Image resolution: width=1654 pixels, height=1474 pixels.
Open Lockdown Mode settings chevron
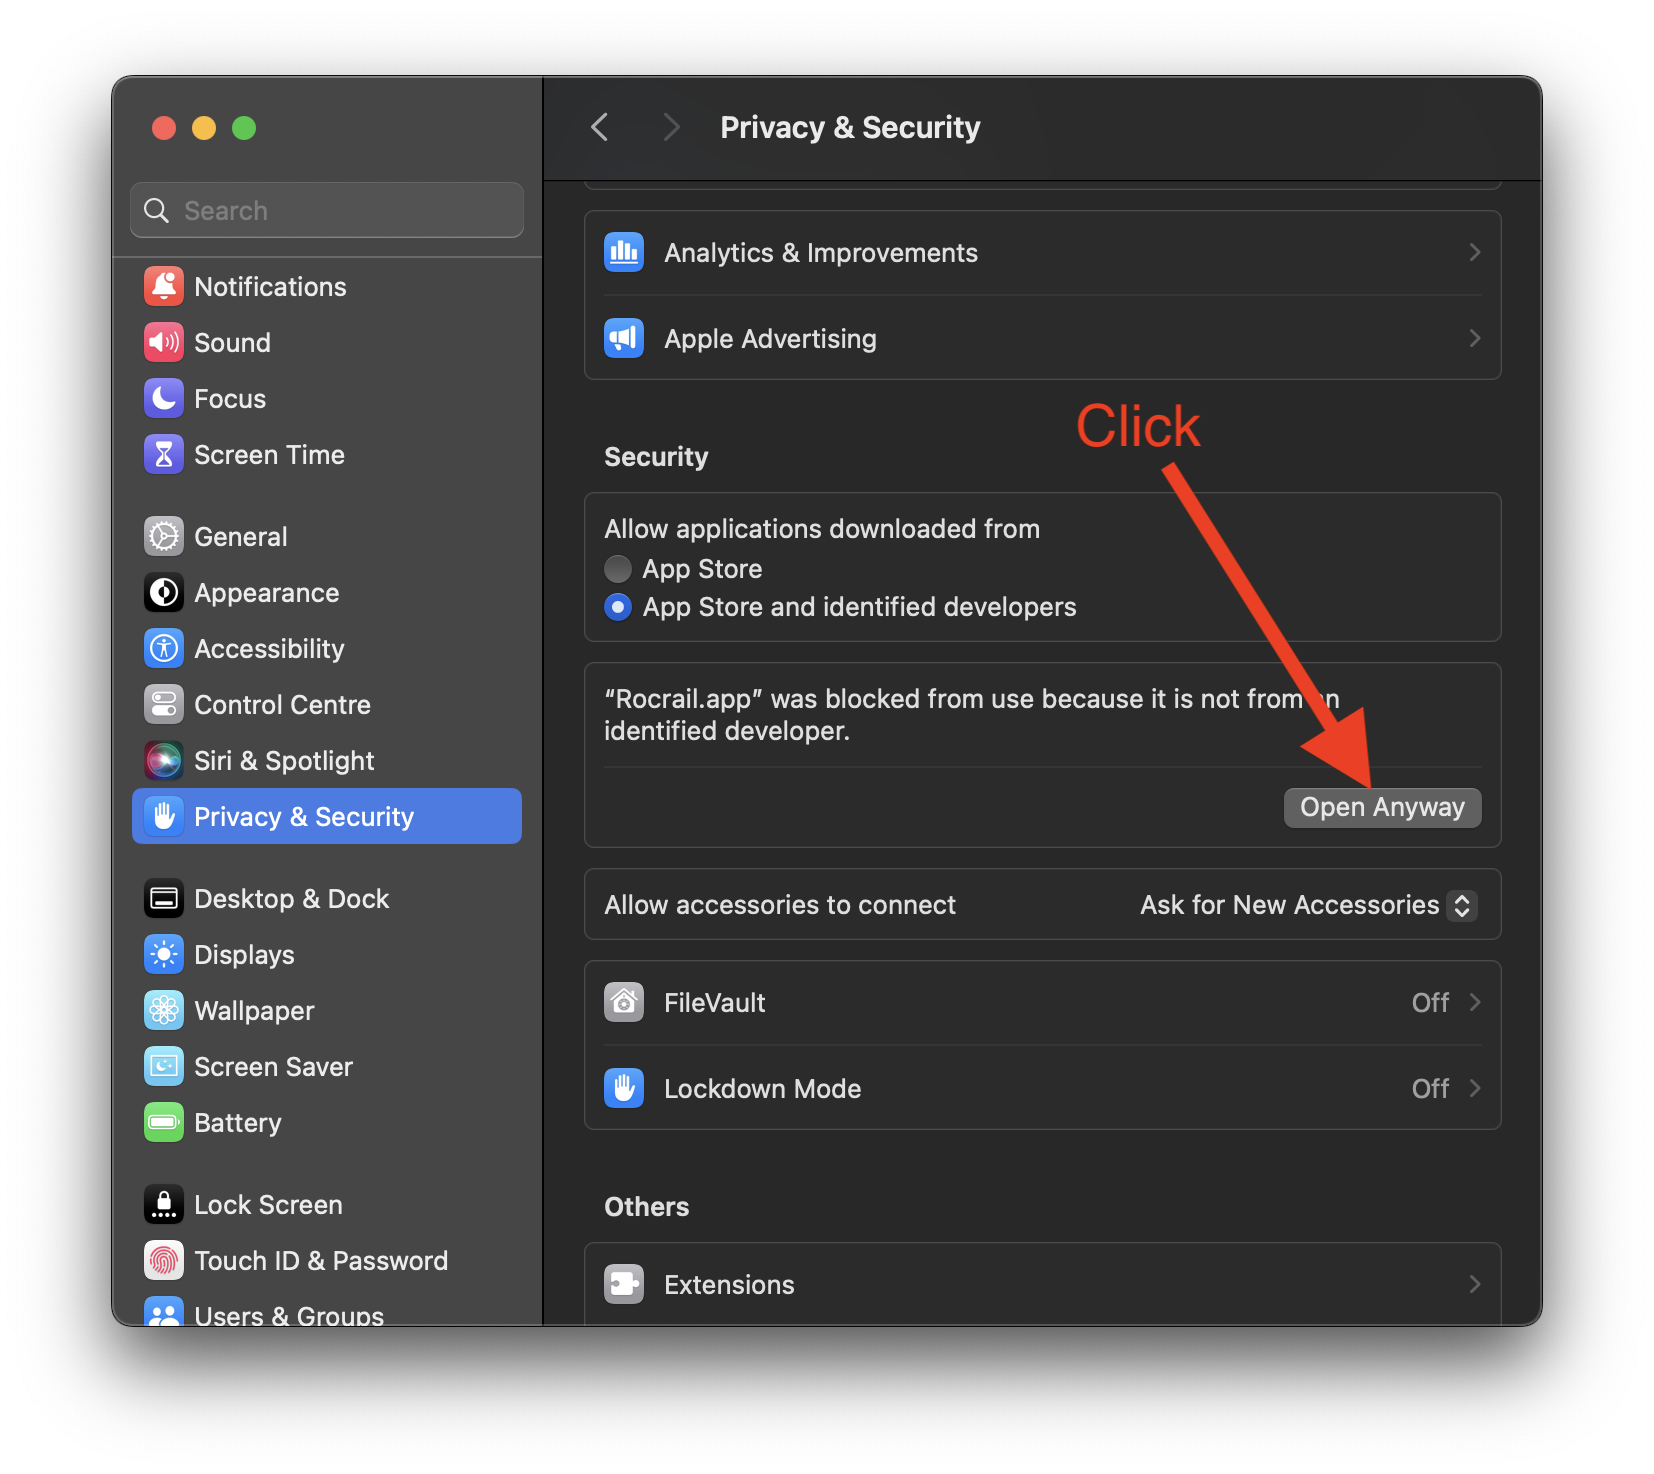(x=1474, y=1089)
